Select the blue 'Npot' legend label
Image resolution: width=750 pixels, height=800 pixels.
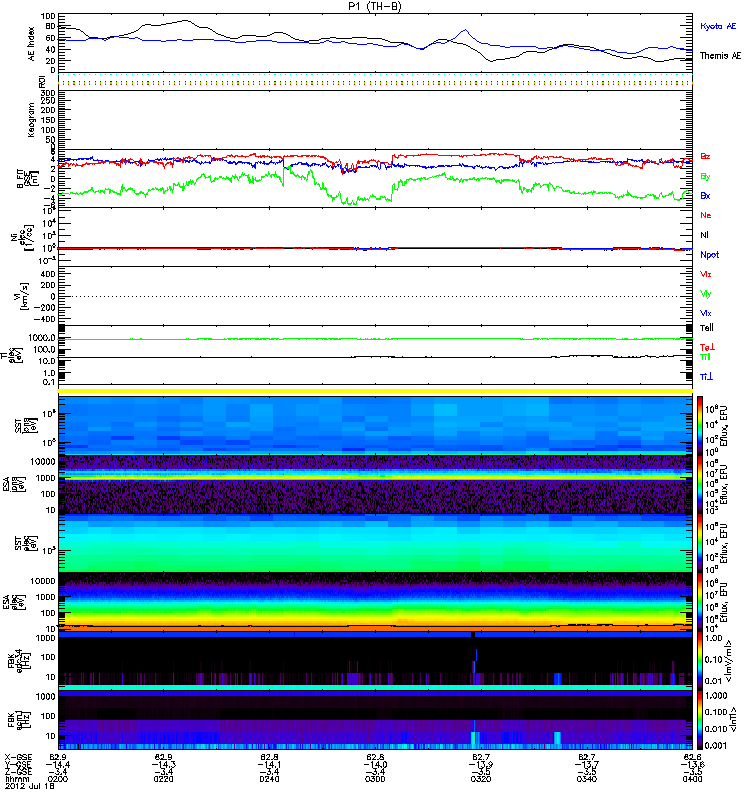coord(710,255)
